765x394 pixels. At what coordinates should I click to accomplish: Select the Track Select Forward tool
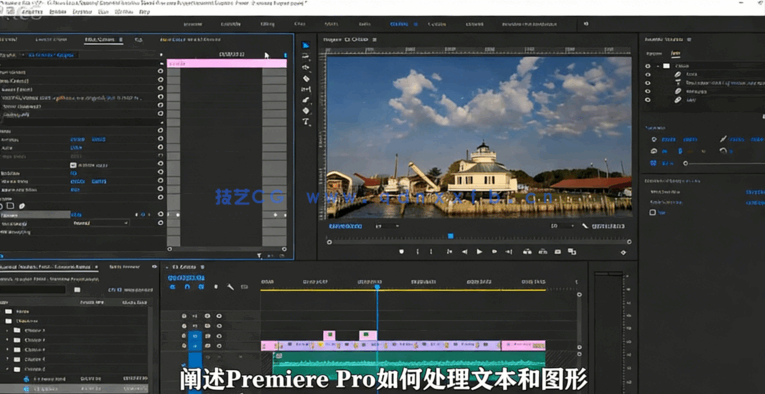[306, 57]
